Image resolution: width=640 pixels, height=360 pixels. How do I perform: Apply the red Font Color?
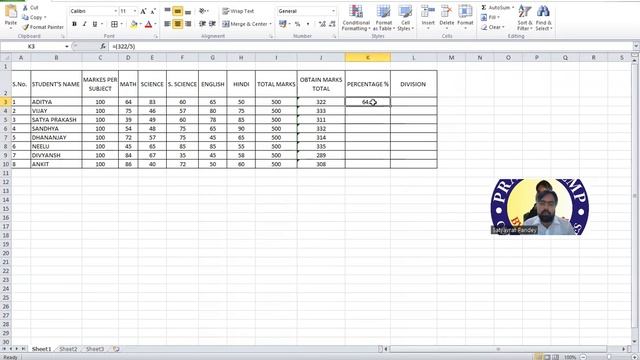149,24
